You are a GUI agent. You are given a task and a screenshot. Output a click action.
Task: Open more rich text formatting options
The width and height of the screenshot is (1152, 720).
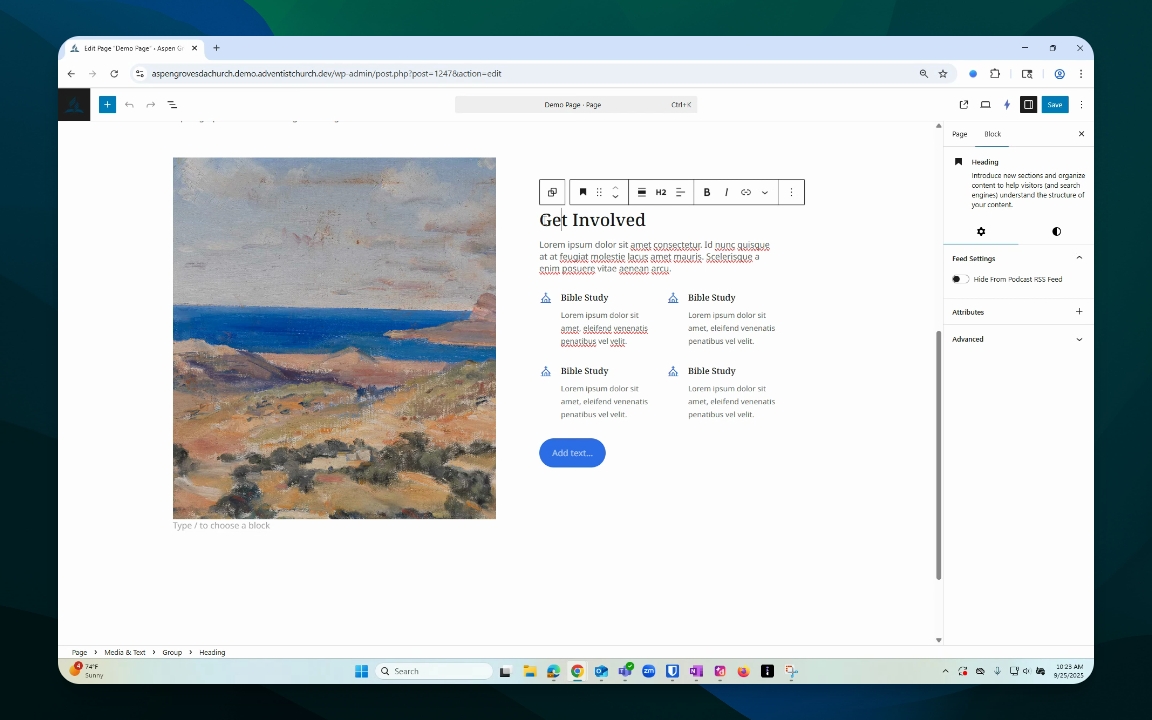(765, 192)
